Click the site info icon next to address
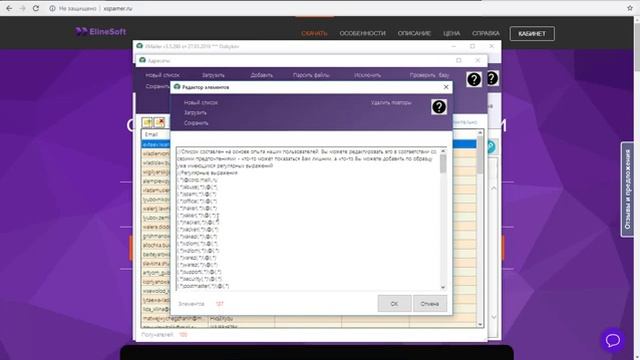This screenshot has height=360, width=640. pyautogui.click(x=52, y=8)
